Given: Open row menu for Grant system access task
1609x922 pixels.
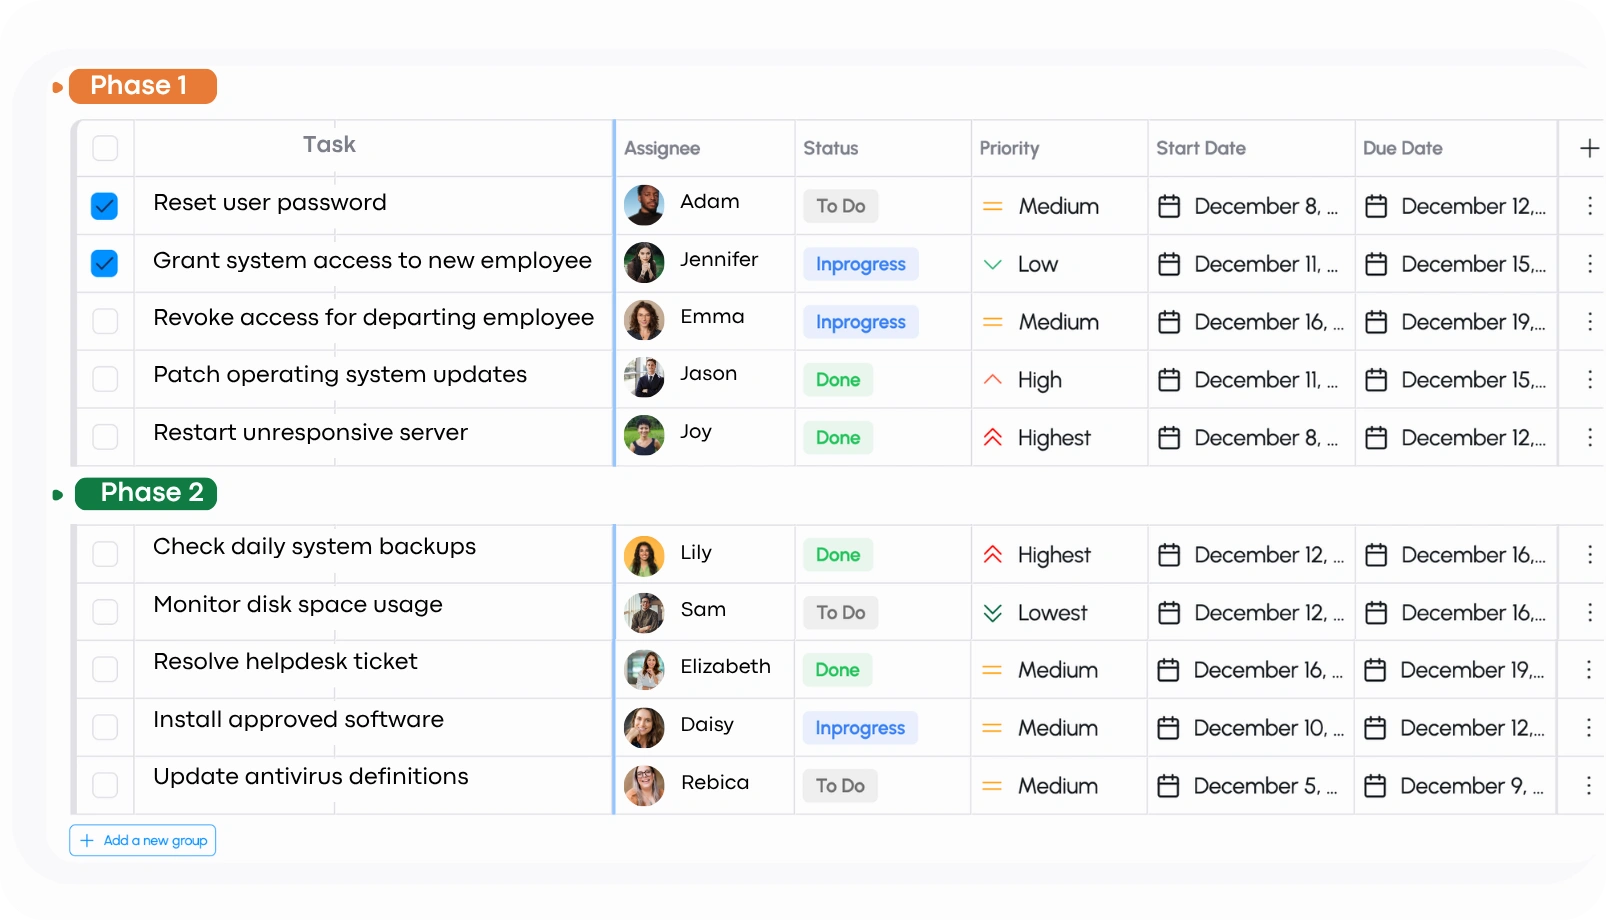Looking at the screenshot, I should pyautogui.click(x=1589, y=264).
